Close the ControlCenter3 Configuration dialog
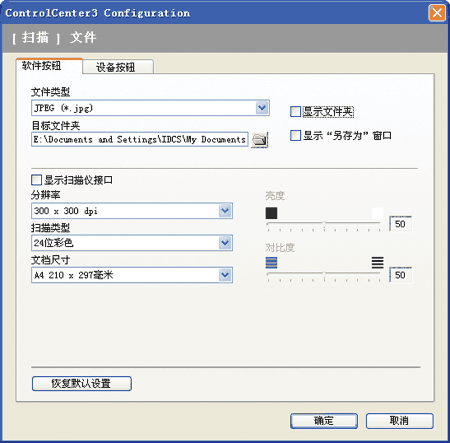This screenshot has width=450, height=443. (437, 13)
